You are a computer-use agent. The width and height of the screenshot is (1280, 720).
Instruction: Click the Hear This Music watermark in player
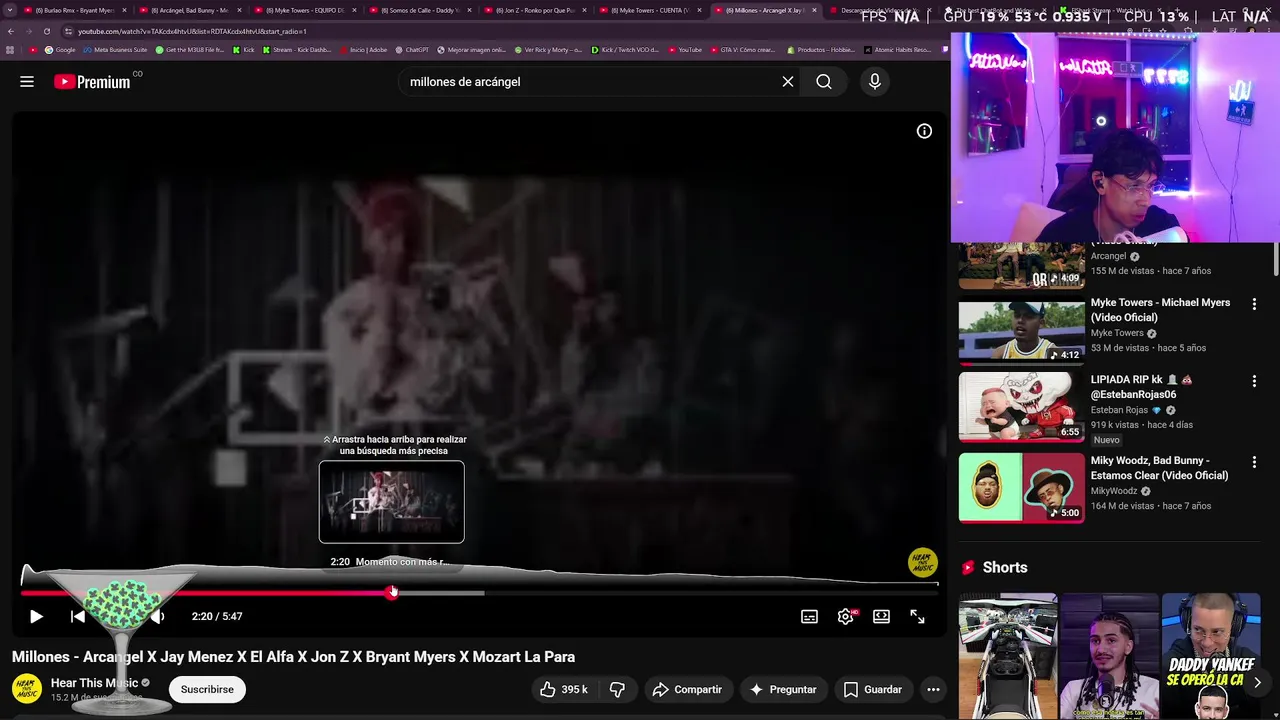[x=922, y=563]
